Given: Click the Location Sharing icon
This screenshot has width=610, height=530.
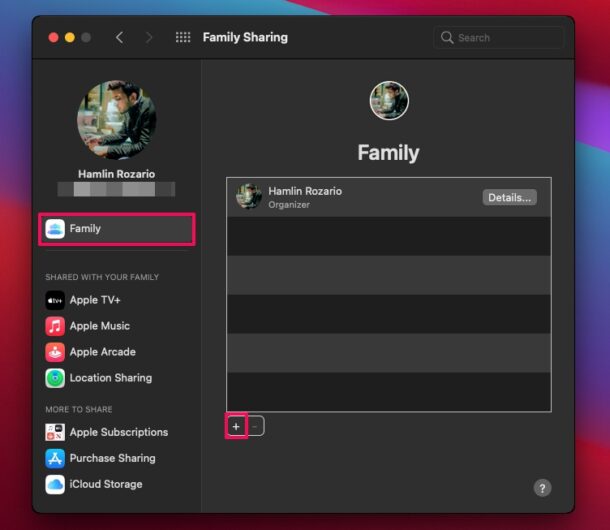Looking at the screenshot, I should point(55,378).
